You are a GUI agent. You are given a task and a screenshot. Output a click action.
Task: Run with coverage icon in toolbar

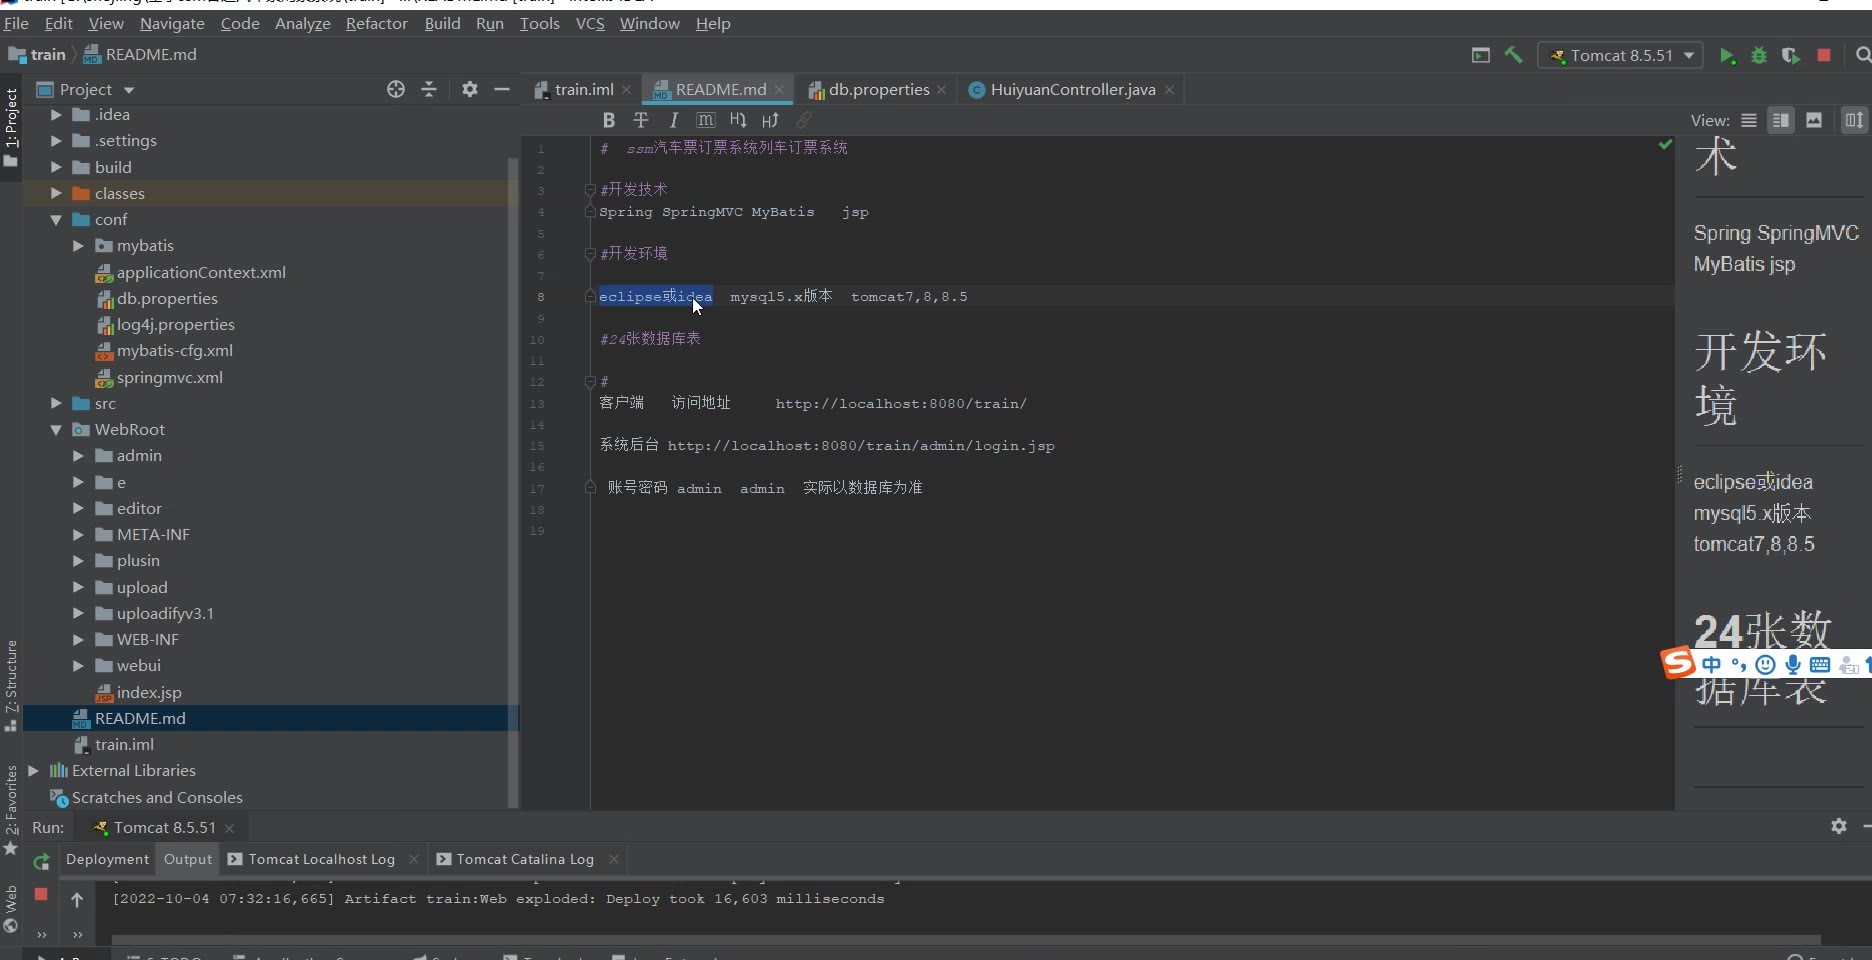pos(1791,56)
